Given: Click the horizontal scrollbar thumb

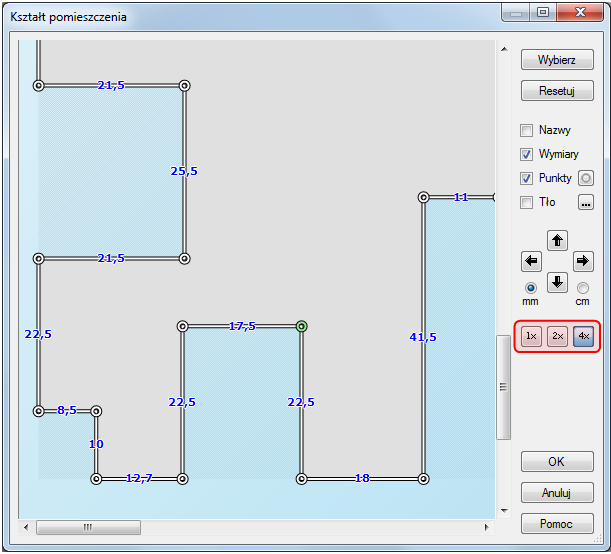Looking at the screenshot, I should click(88, 527).
